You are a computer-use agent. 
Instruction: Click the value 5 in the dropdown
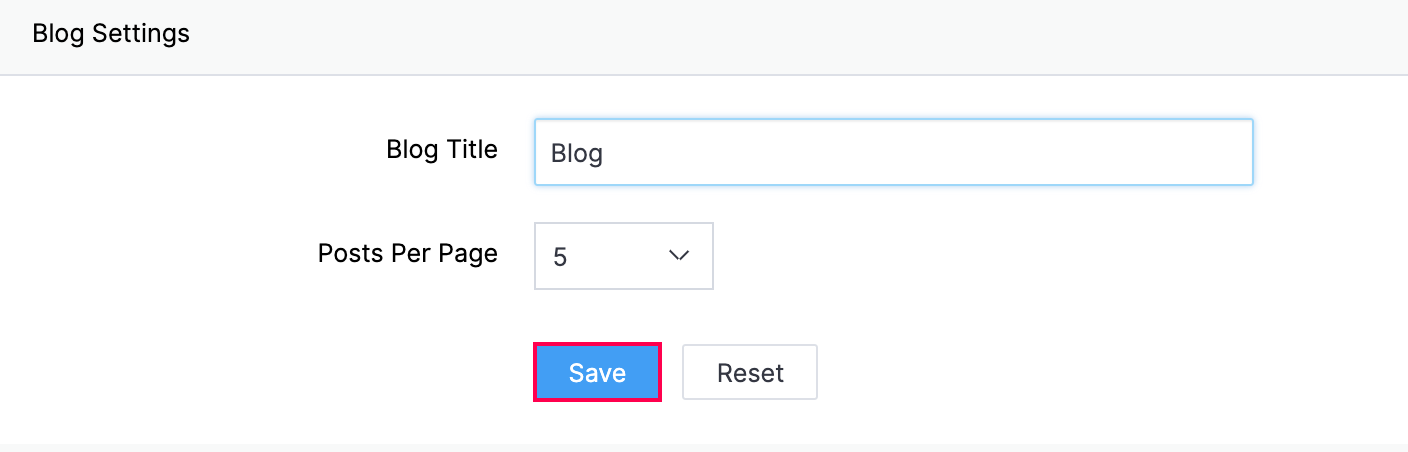(560, 257)
